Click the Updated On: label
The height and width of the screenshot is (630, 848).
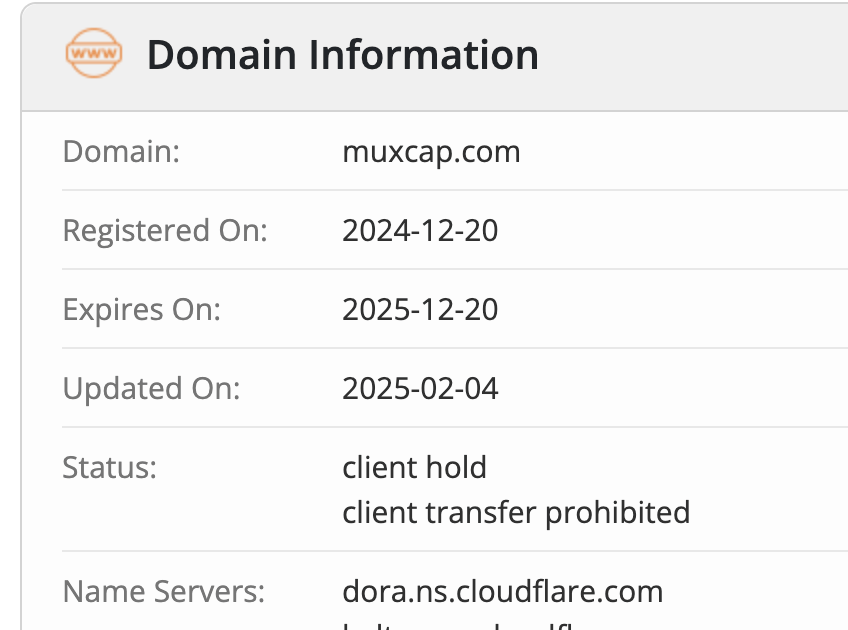click(151, 389)
